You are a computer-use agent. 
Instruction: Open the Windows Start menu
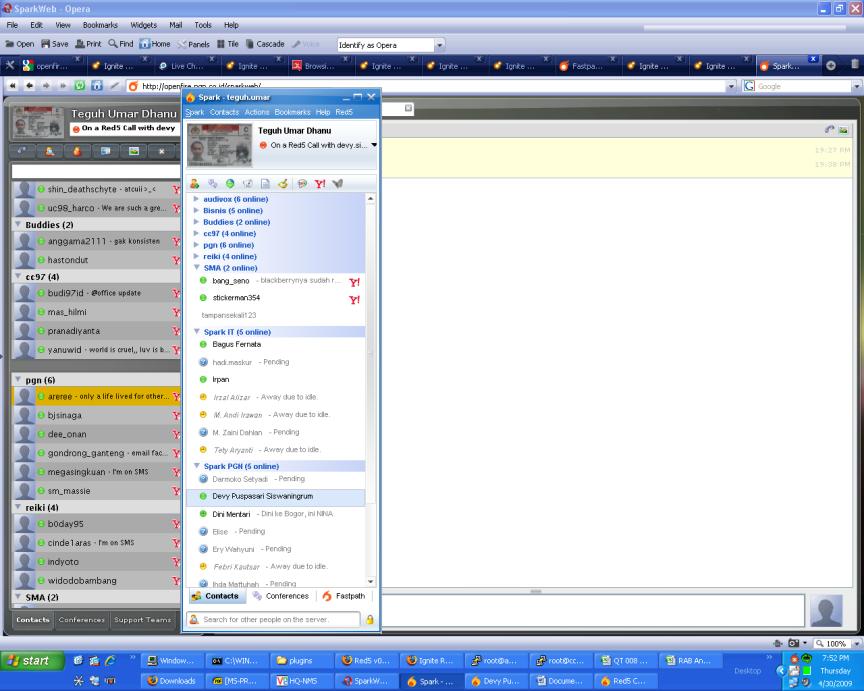point(33,661)
